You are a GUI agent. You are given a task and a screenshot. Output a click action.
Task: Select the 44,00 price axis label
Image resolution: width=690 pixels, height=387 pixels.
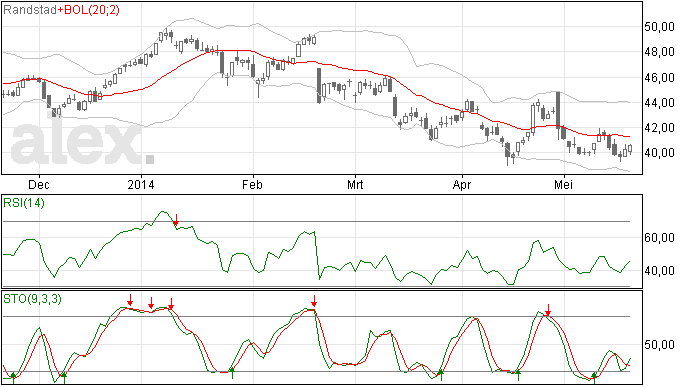click(659, 103)
